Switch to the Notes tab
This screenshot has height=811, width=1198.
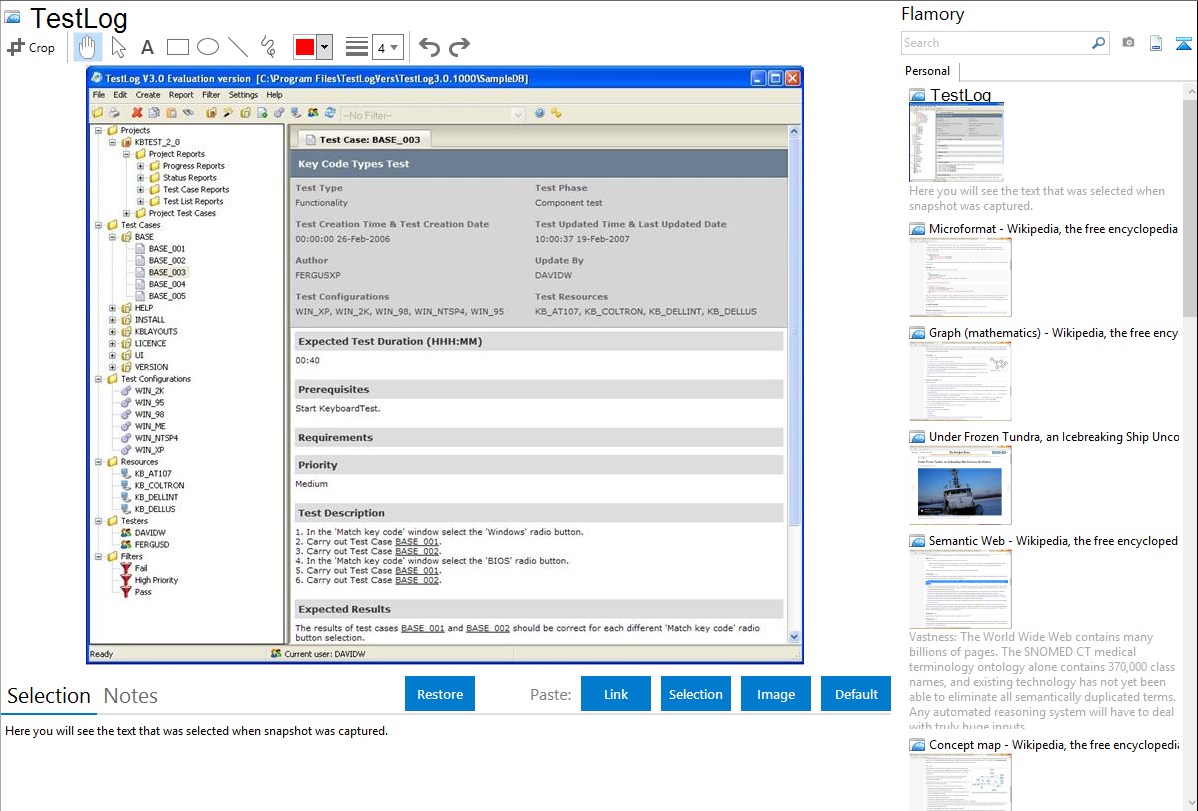coord(131,696)
